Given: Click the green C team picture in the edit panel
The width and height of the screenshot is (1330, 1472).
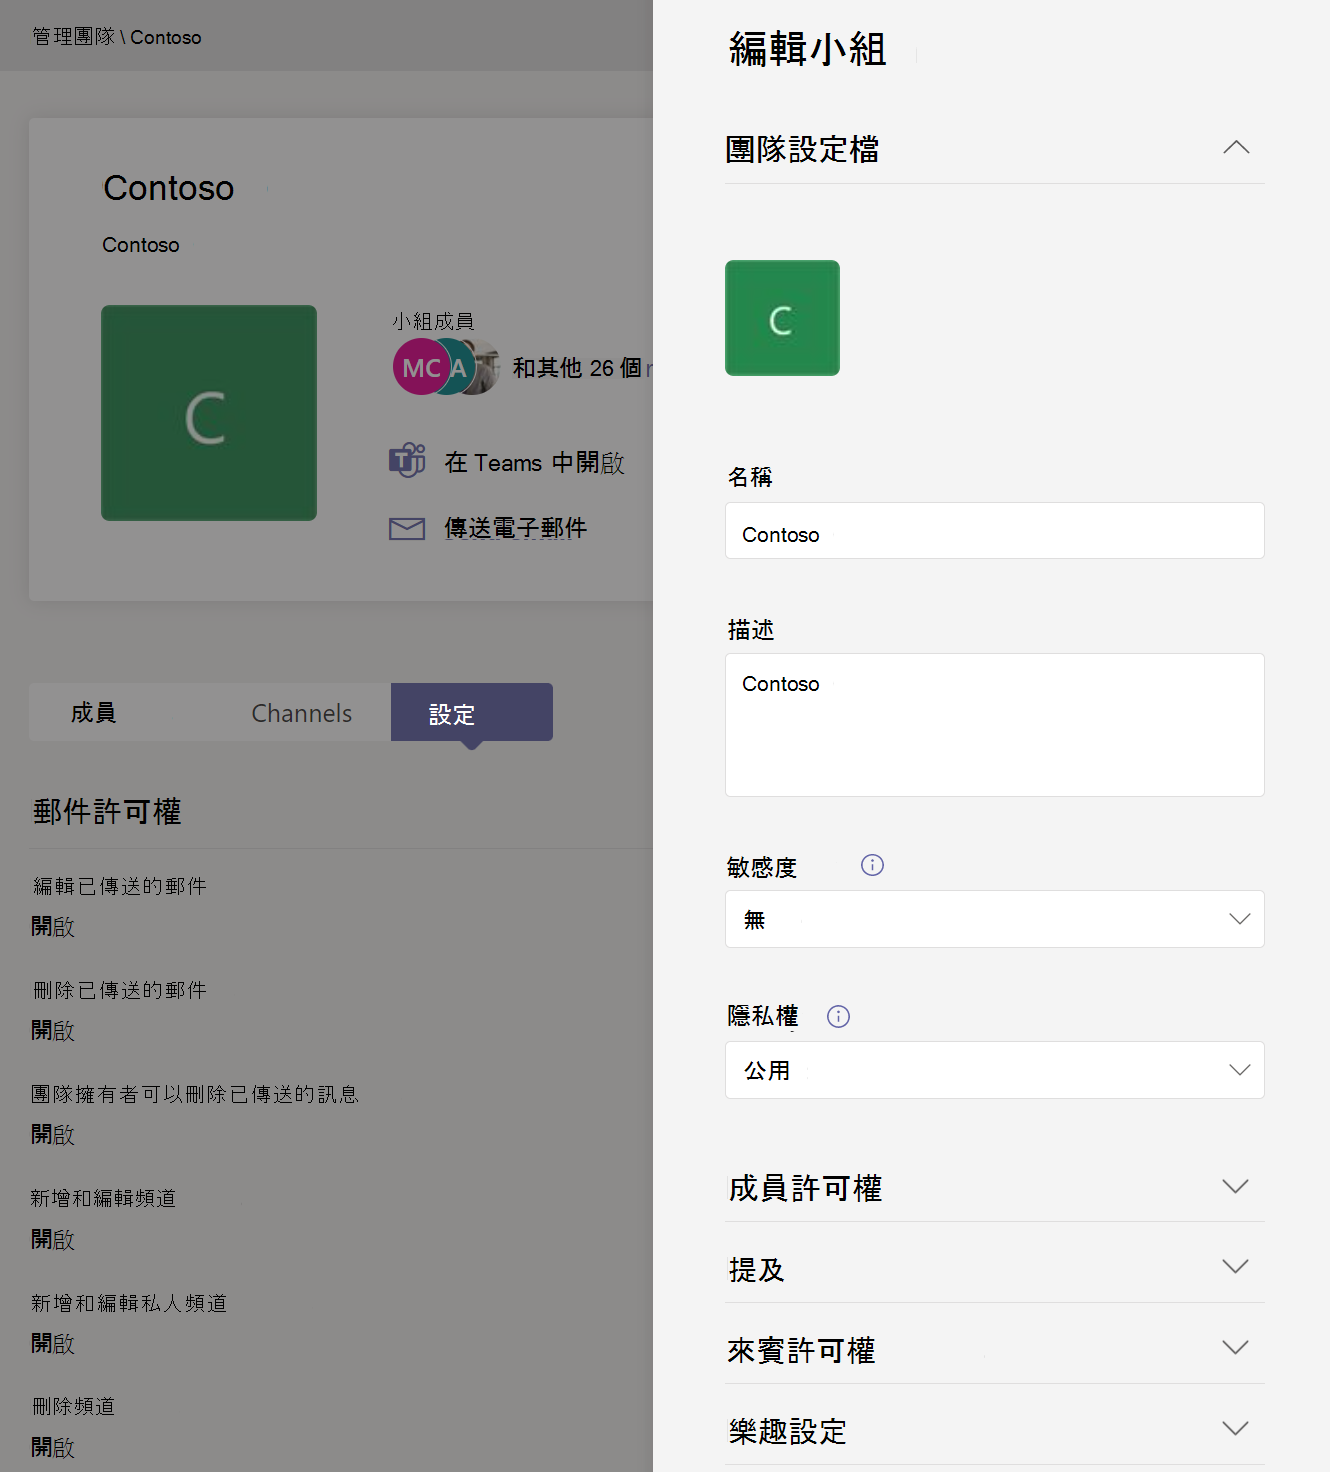Looking at the screenshot, I should click(782, 318).
